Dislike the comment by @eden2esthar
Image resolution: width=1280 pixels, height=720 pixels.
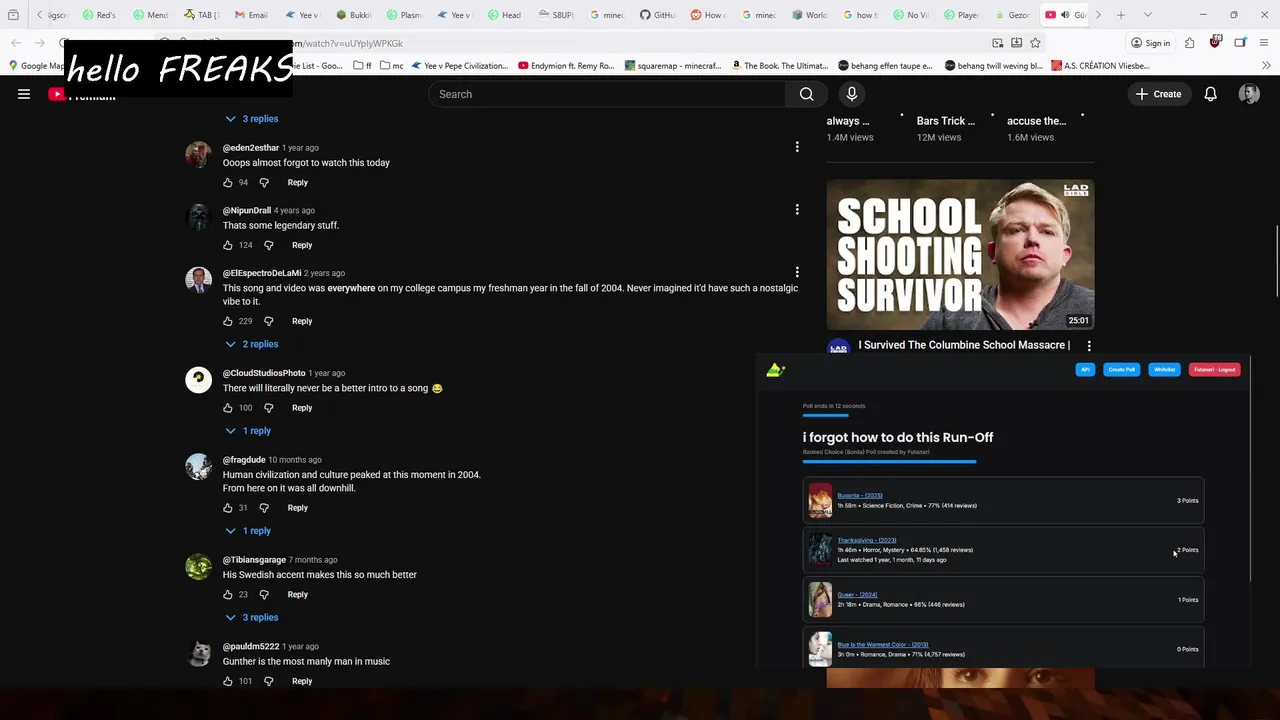coord(264,182)
